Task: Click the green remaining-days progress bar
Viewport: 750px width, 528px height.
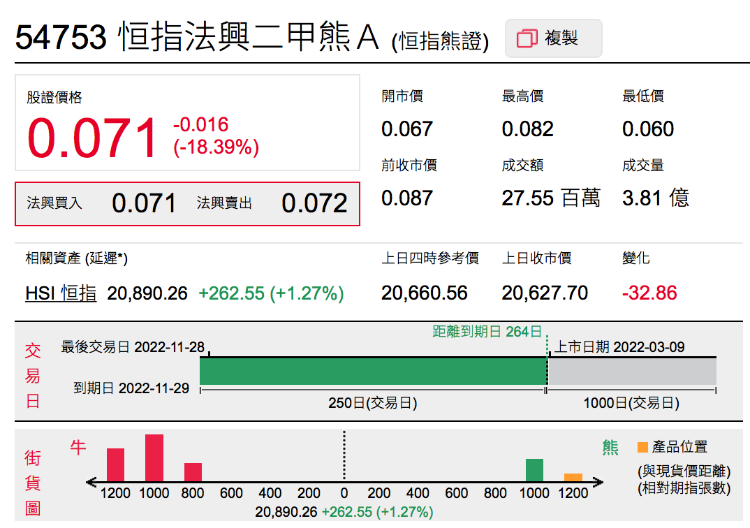Action: pos(373,371)
